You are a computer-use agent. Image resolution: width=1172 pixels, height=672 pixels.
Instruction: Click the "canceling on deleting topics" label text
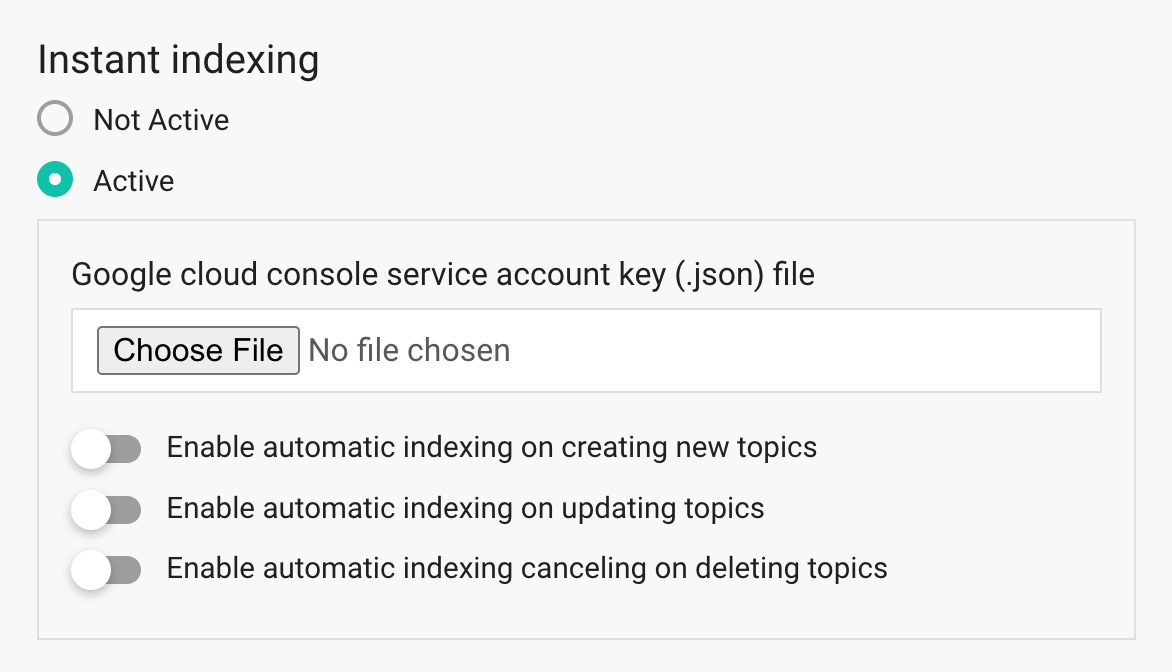pos(527,568)
